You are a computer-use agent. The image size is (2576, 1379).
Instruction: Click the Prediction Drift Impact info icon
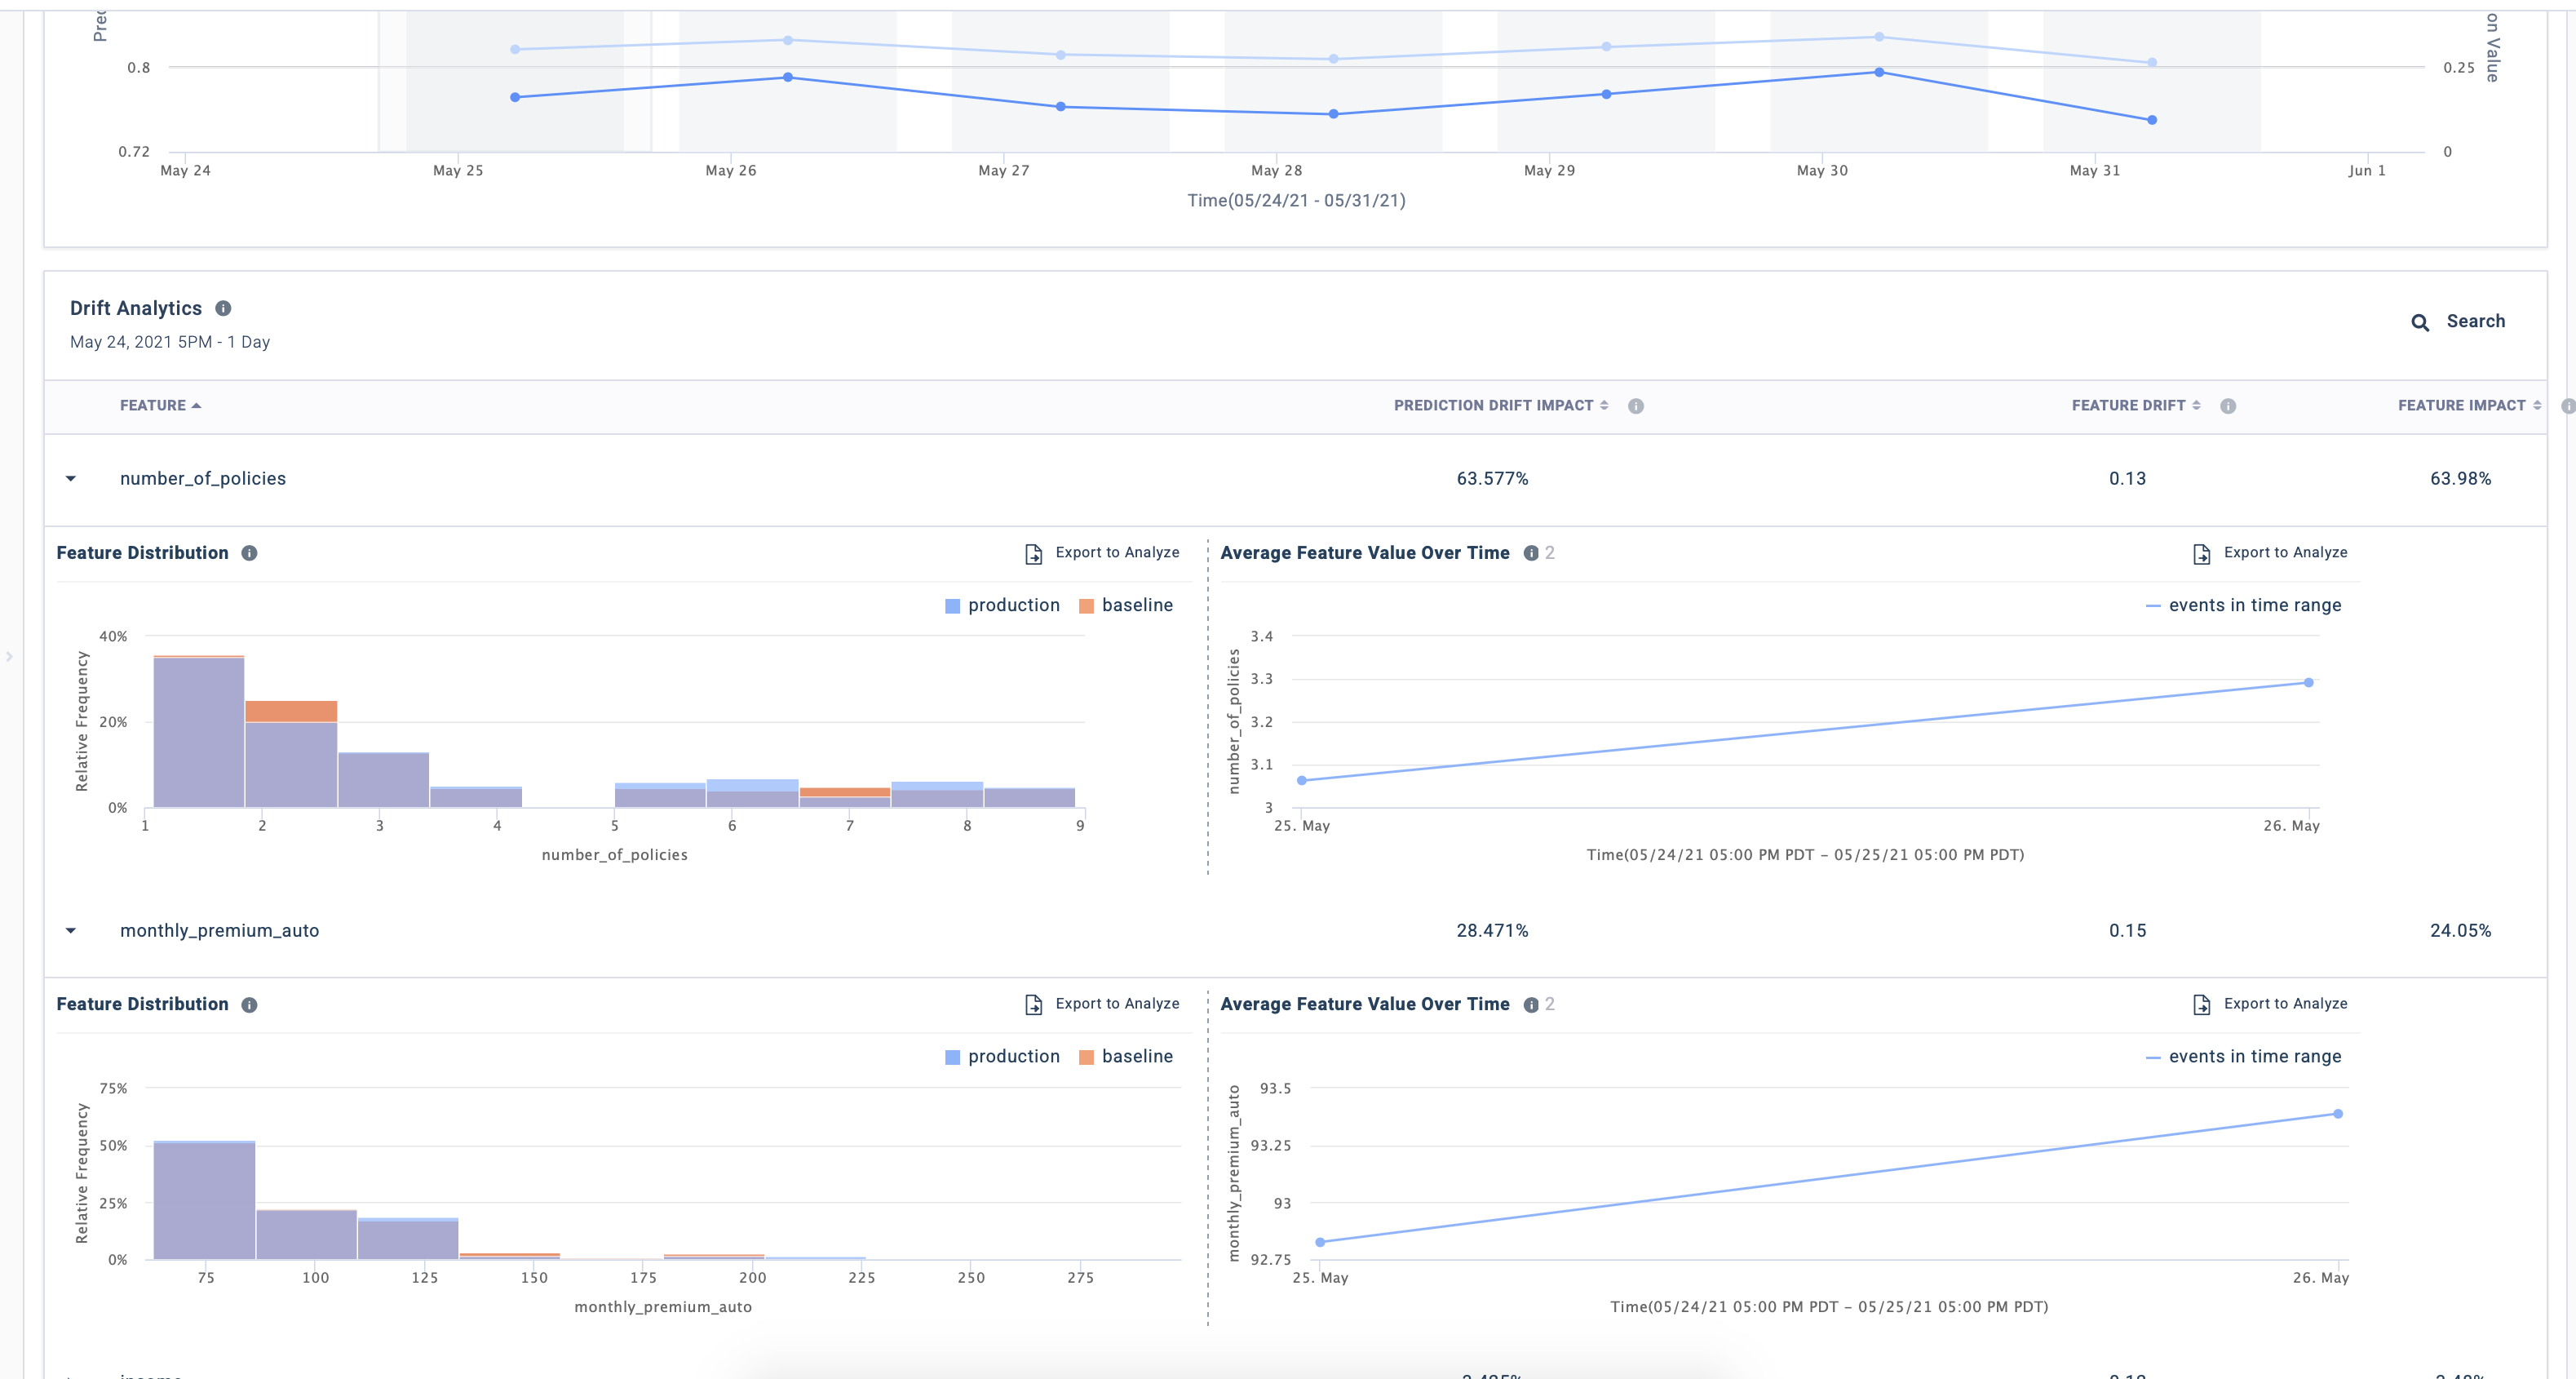coord(1635,406)
